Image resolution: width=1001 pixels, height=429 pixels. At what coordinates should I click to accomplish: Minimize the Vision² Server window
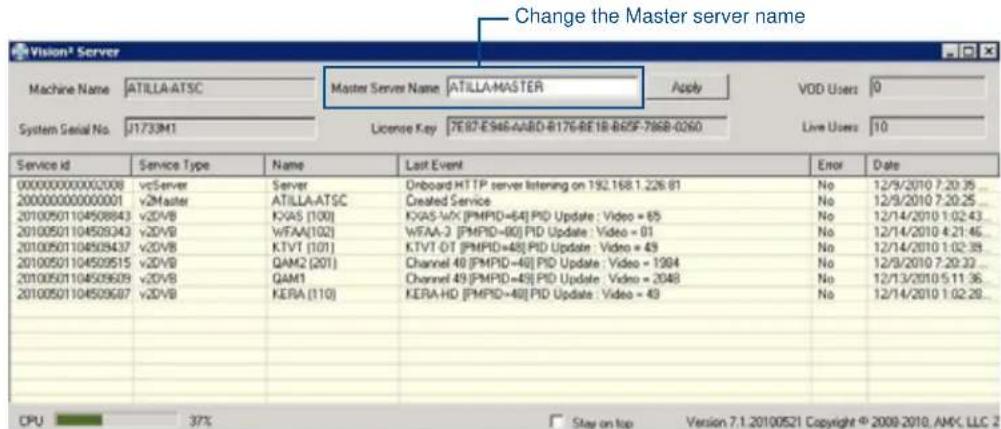(949, 52)
